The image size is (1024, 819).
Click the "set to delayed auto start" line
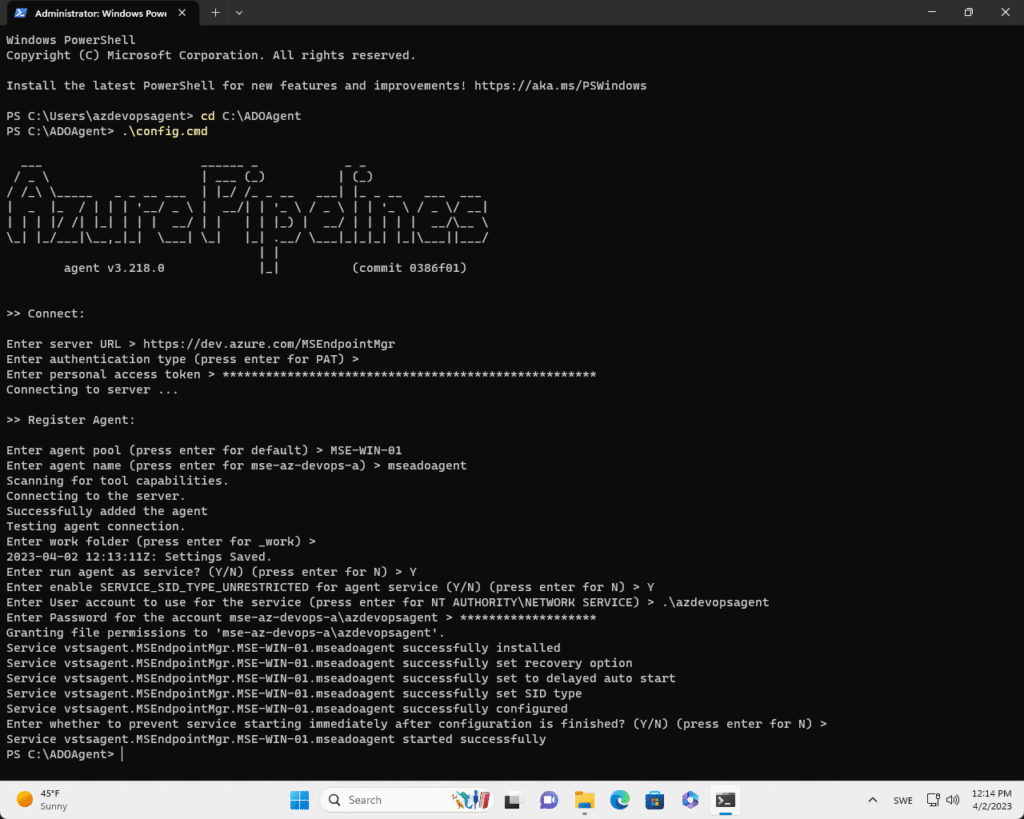point(341,678)
